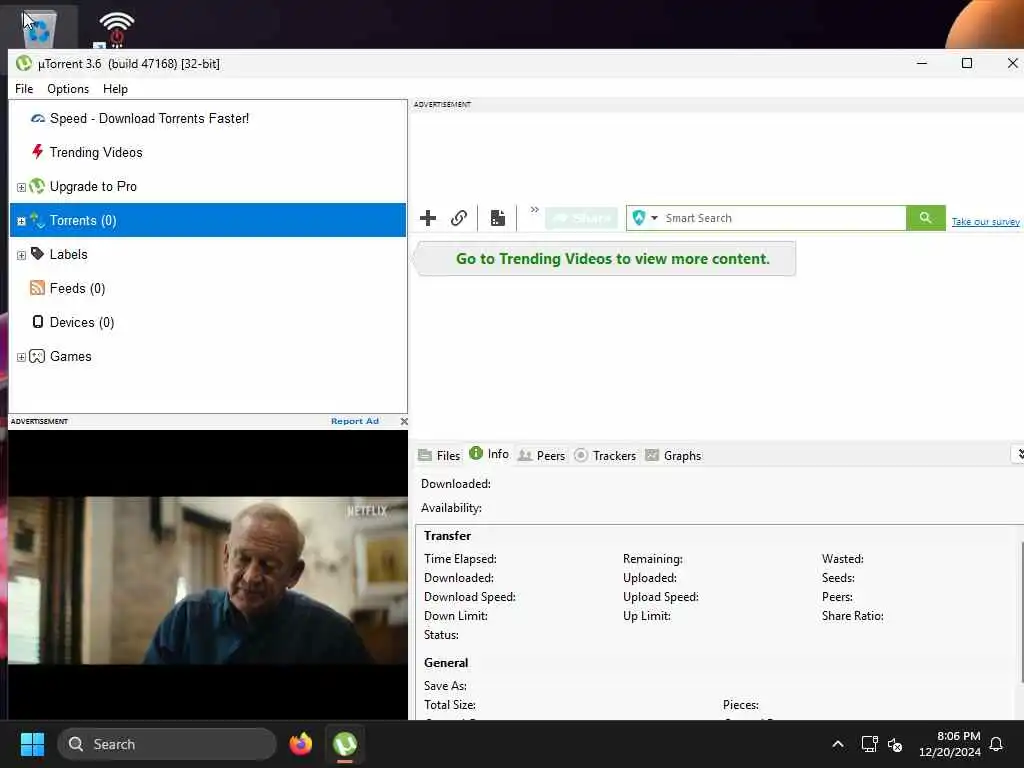Click the uTorrent logo beside Upgrade to Pro
This screenshot has height=768, width=1024.
pos(37,186)
